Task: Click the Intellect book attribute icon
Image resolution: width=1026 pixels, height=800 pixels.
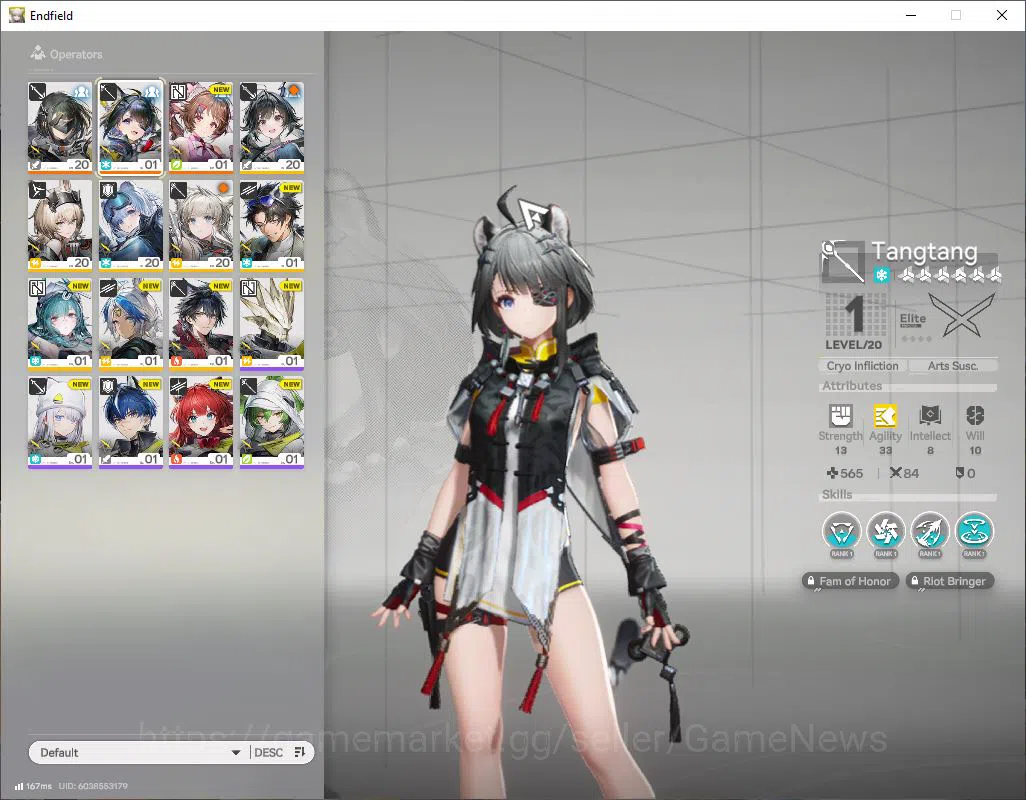Action: click(x=930, y=415)
